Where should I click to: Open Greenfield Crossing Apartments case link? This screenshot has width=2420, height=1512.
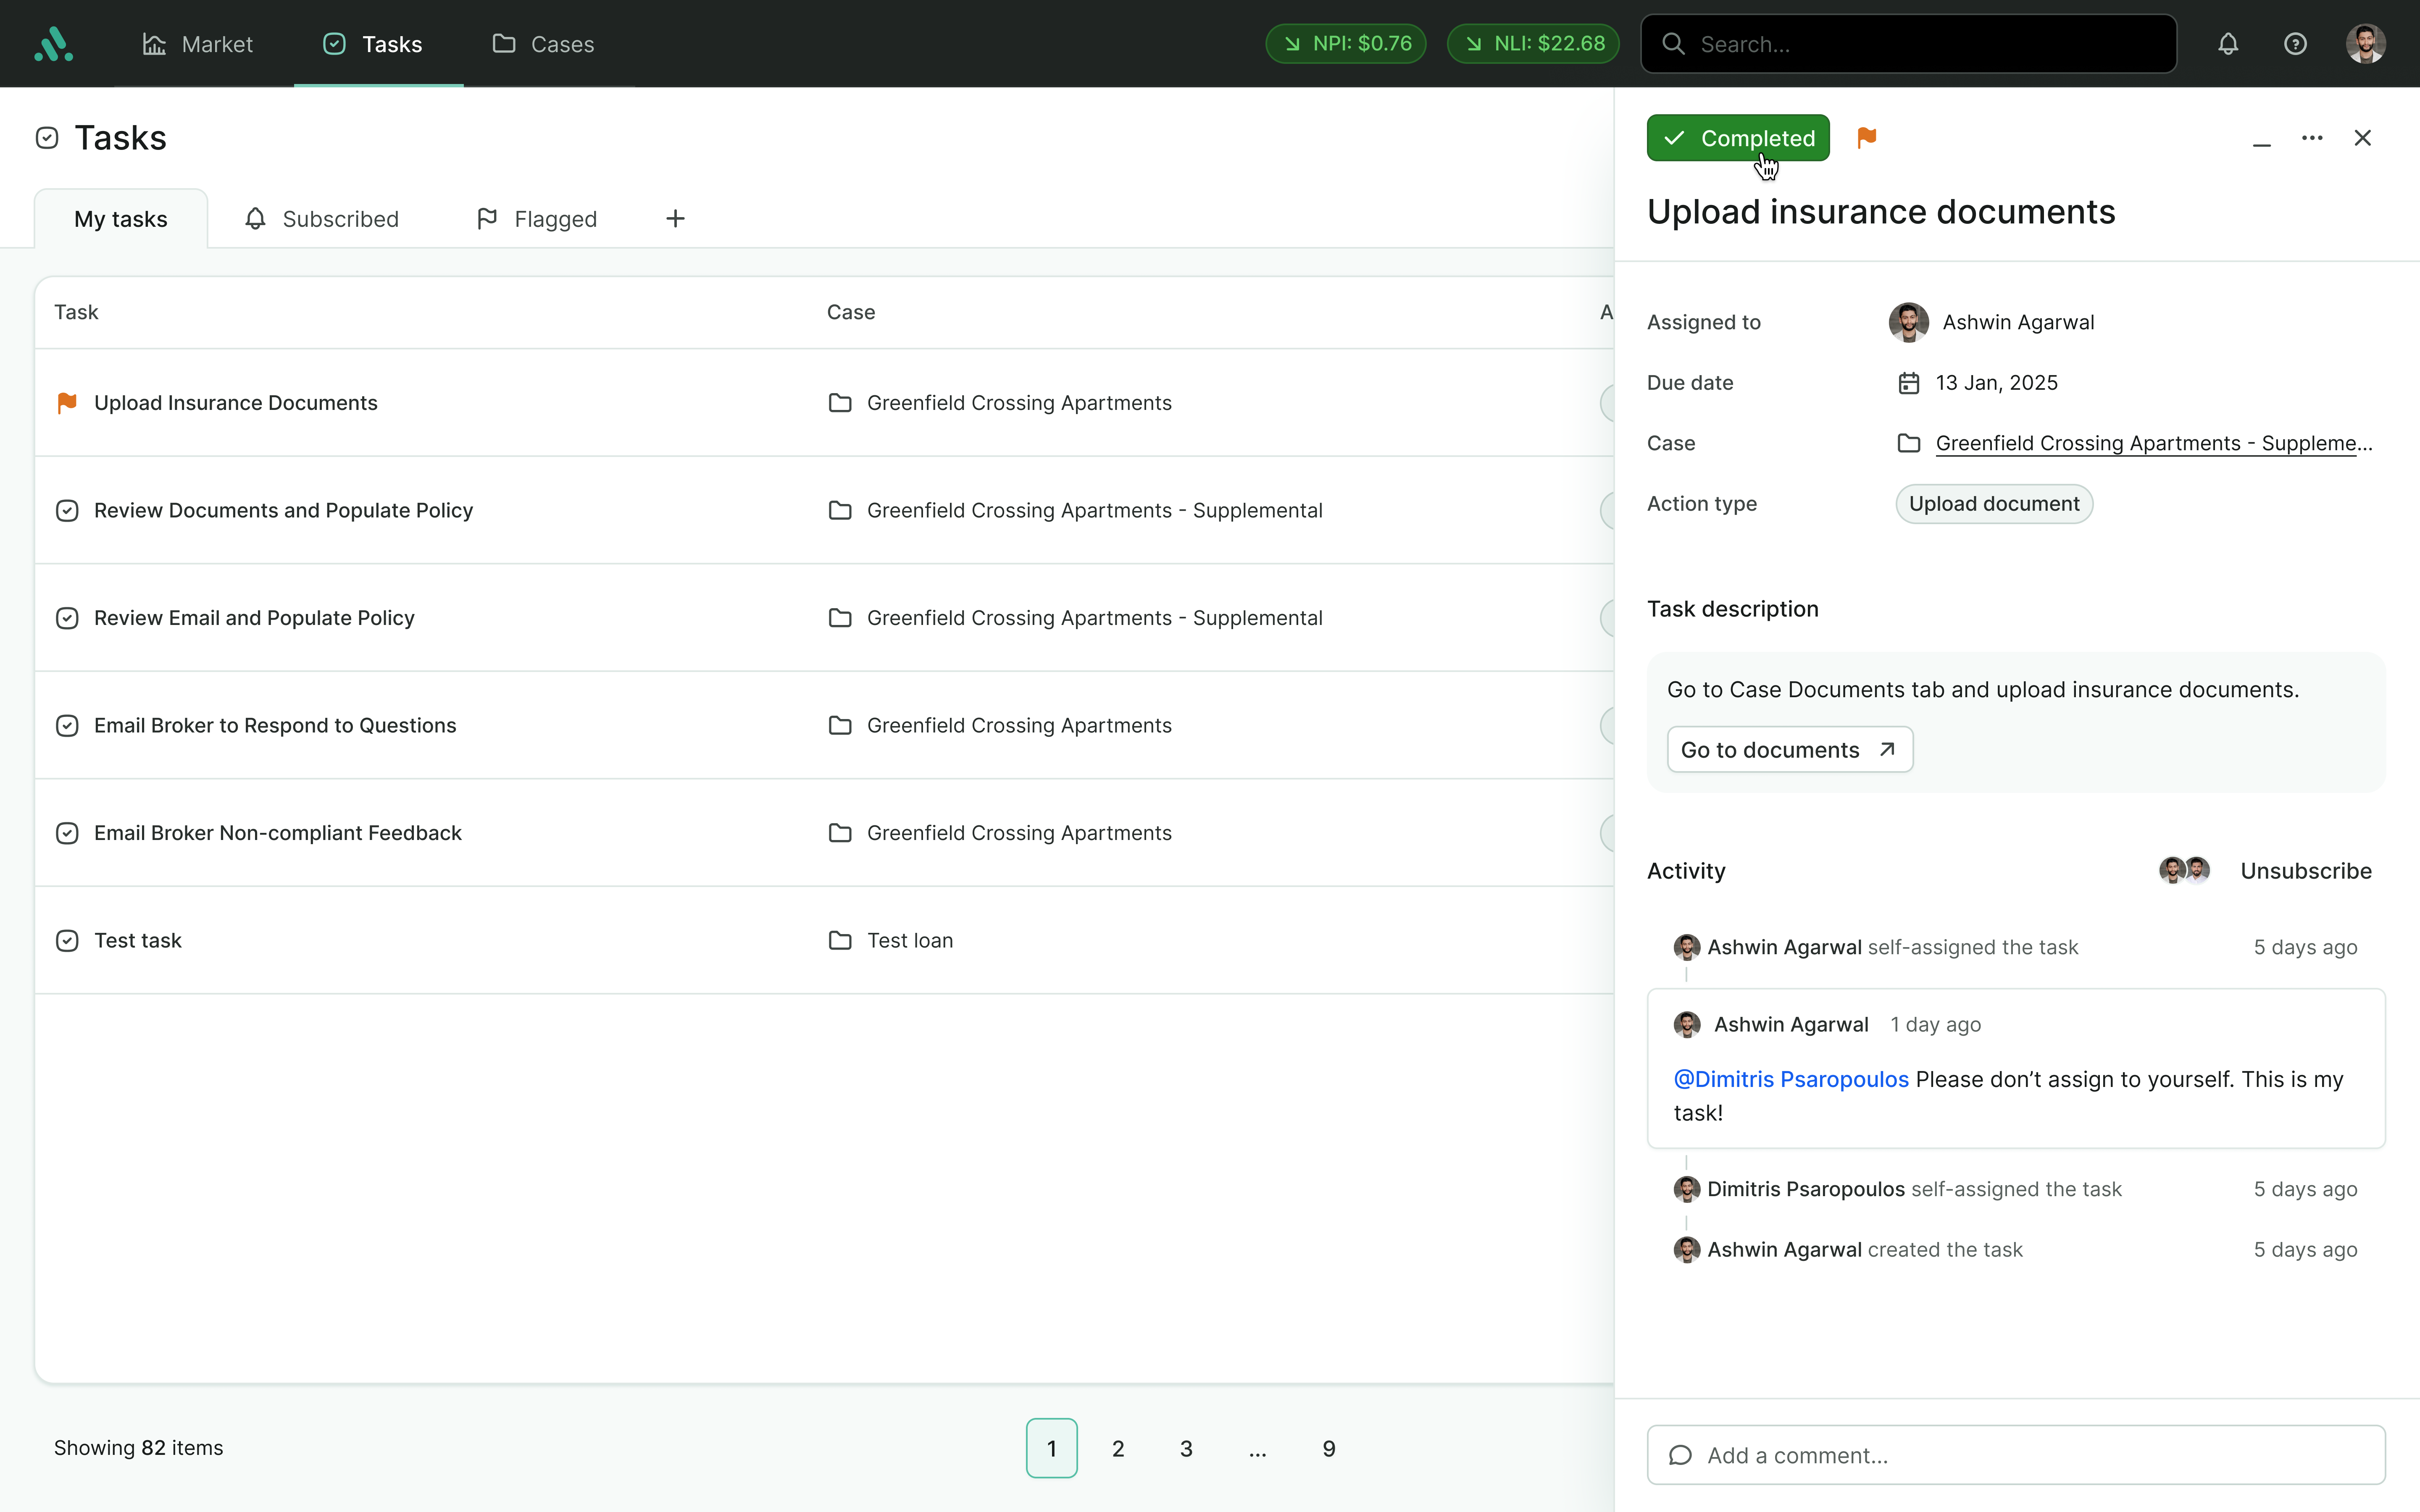(x=2152, y=443)
